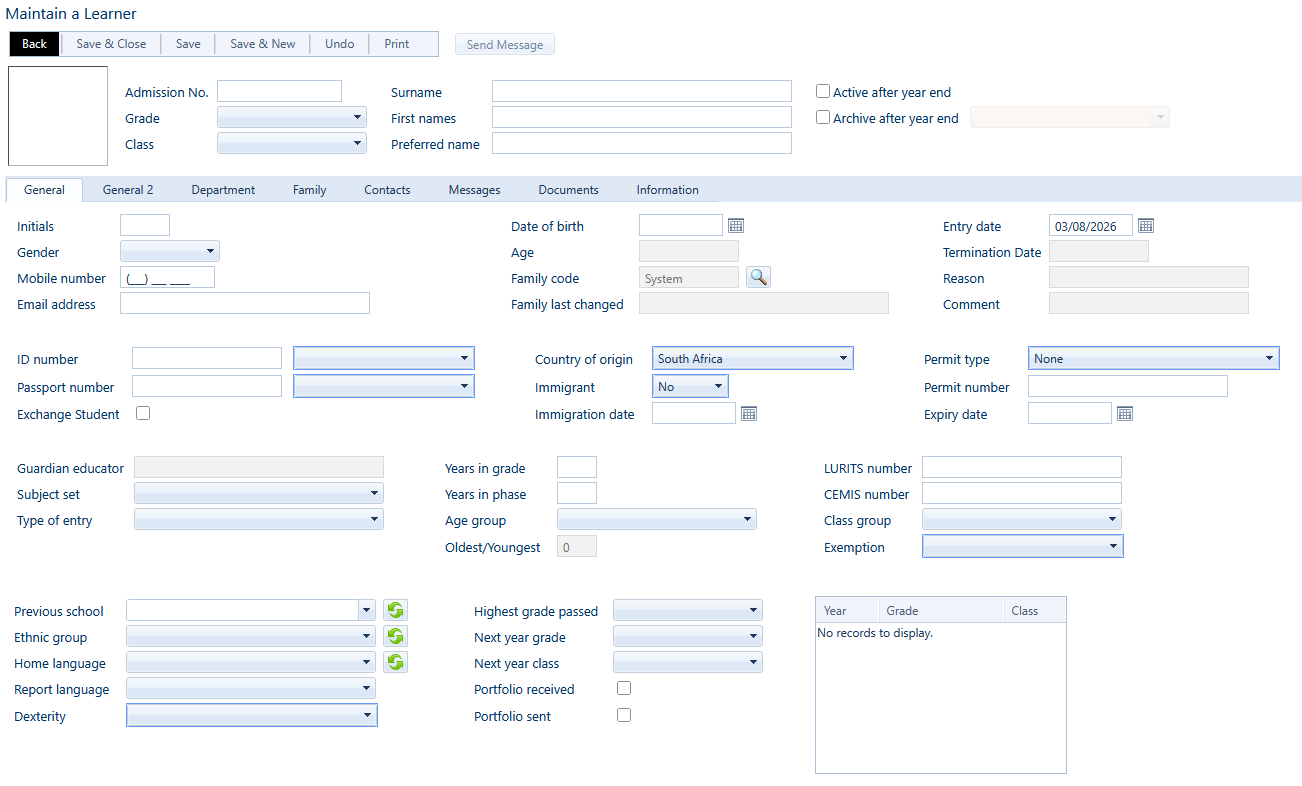Switch to the General 2 tab

tap(128, 189)
